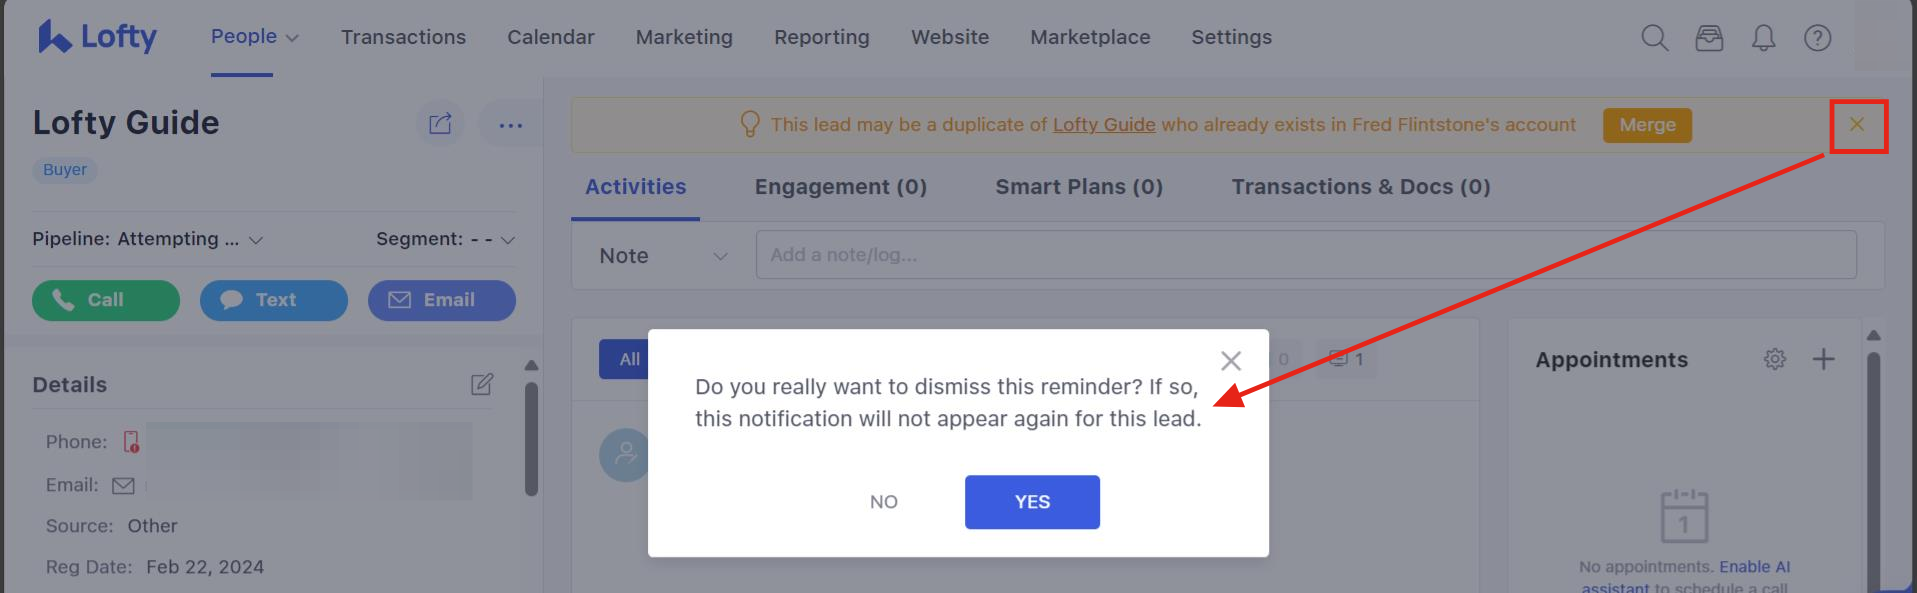Click the share lead icon
This screenshot has height=593, width=1917.
440,124
